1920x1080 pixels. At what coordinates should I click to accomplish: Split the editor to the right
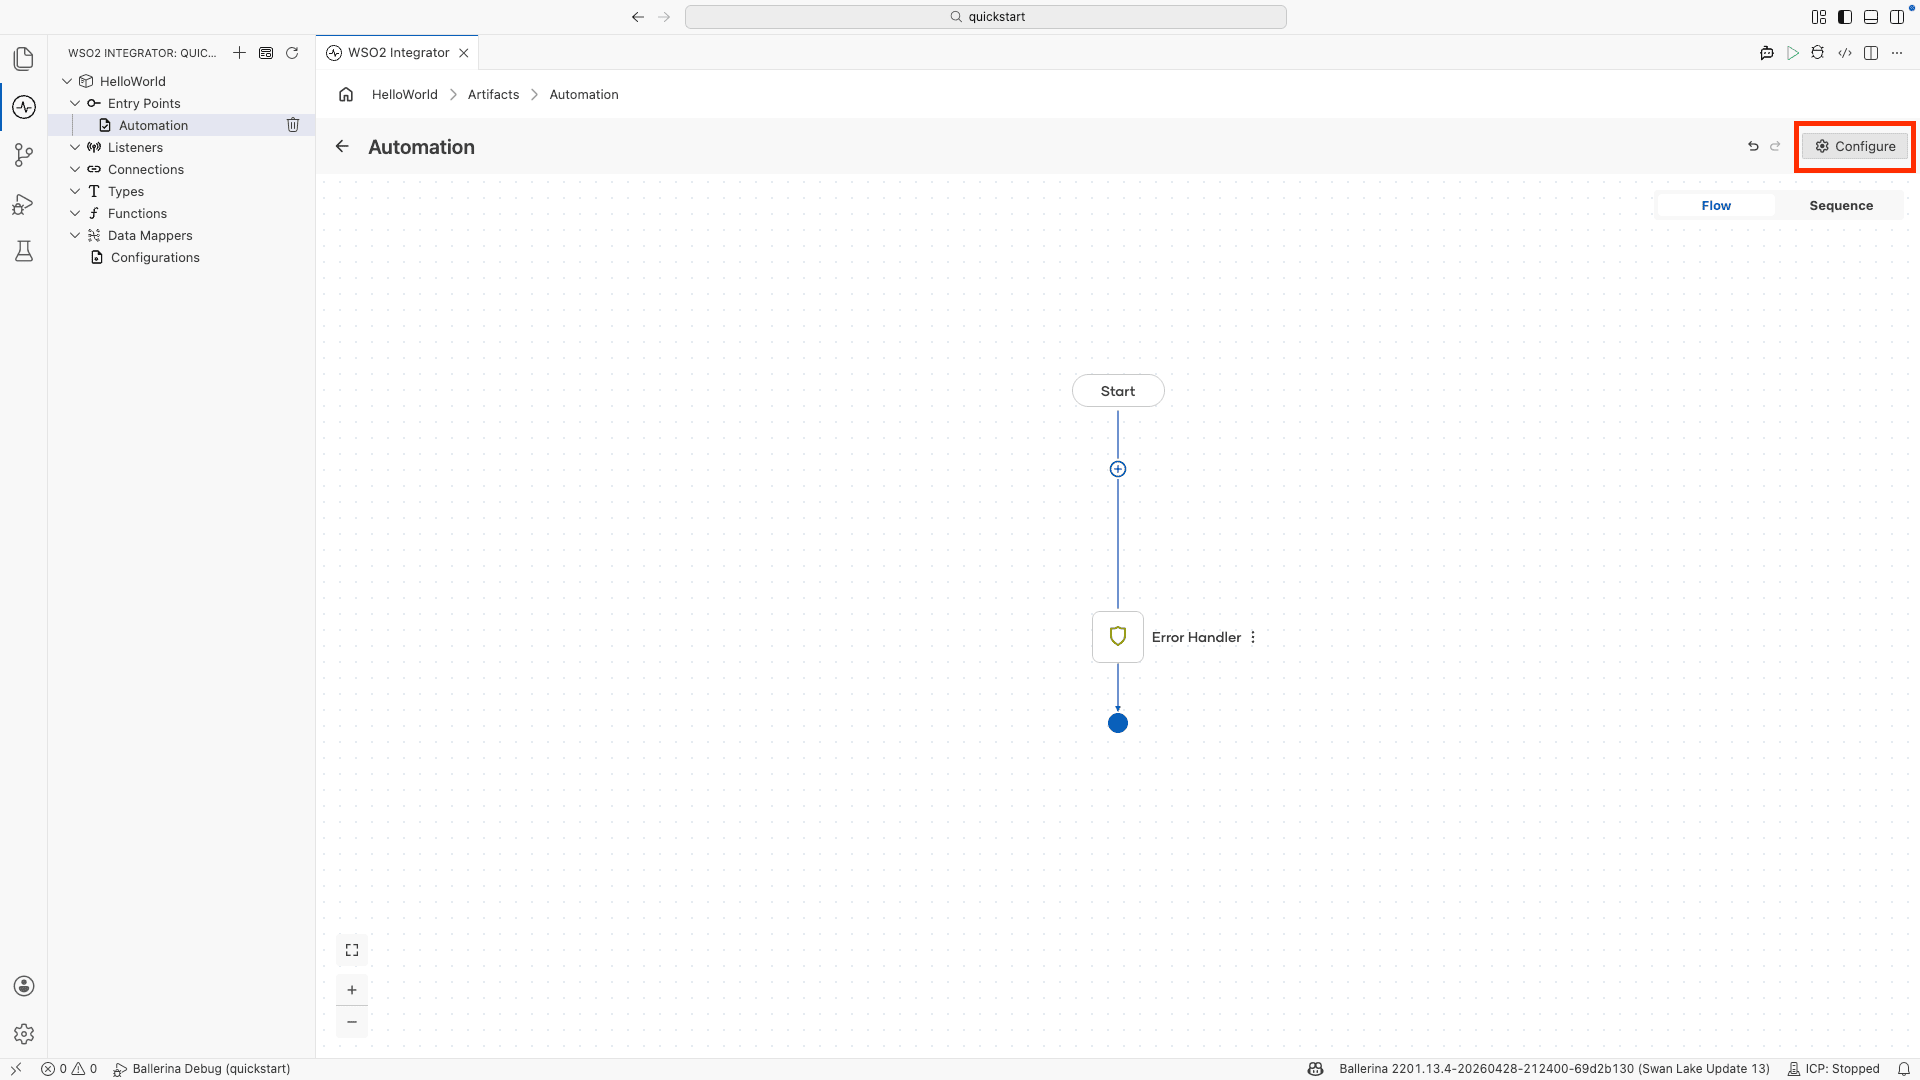pyautogui.click(x=1871, y=53)
